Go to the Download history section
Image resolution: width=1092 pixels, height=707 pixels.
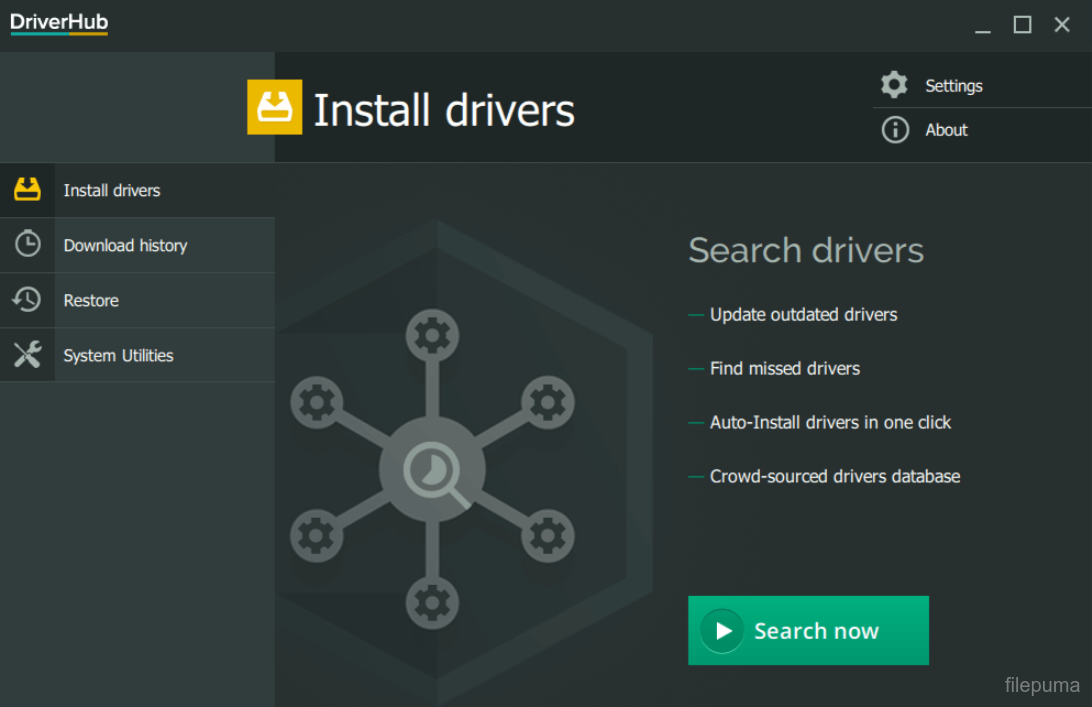125,245
